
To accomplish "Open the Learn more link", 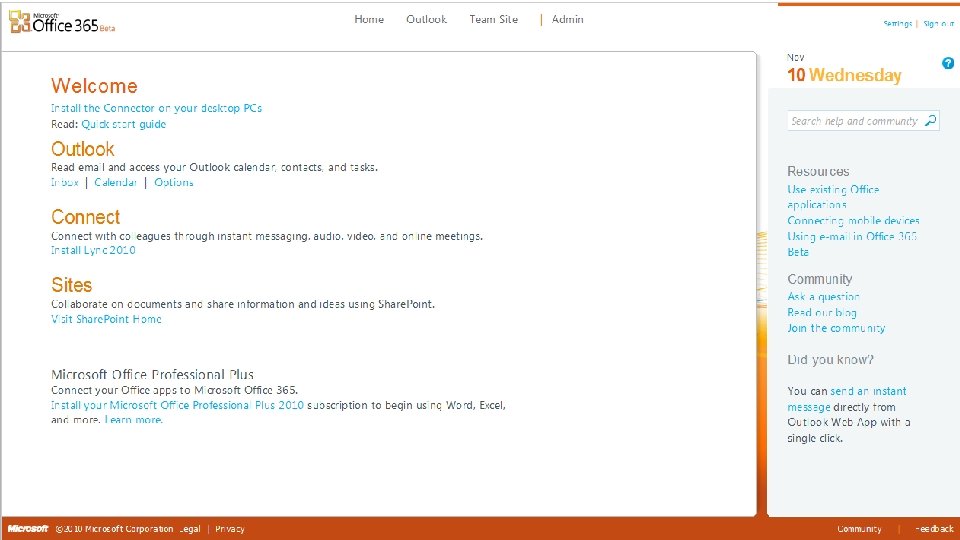I will 133,420.
